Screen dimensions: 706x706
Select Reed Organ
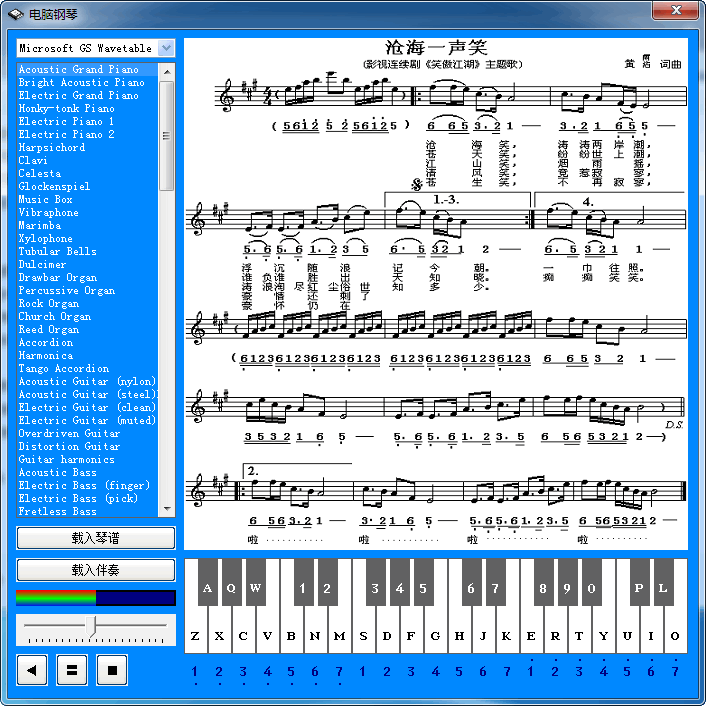(88, 330)
